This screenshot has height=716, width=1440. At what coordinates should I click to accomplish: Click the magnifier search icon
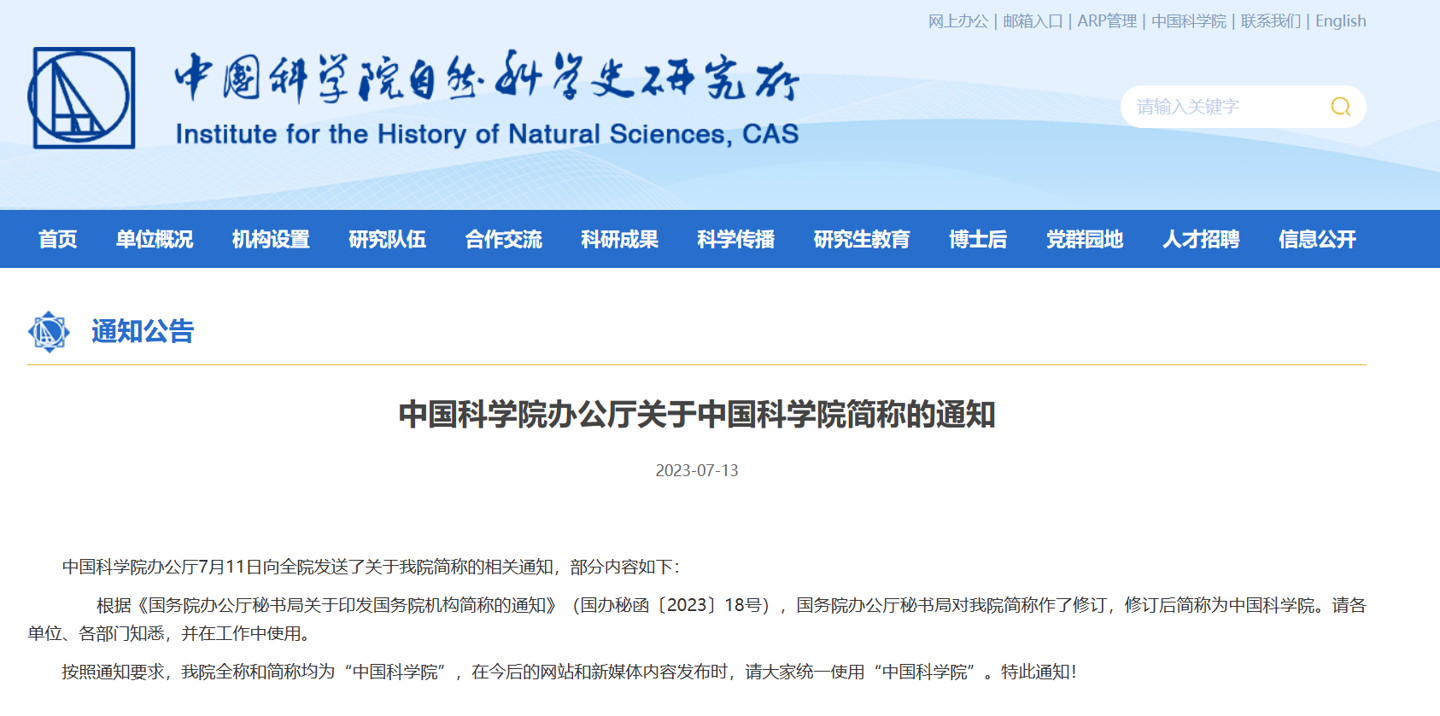1340,107
